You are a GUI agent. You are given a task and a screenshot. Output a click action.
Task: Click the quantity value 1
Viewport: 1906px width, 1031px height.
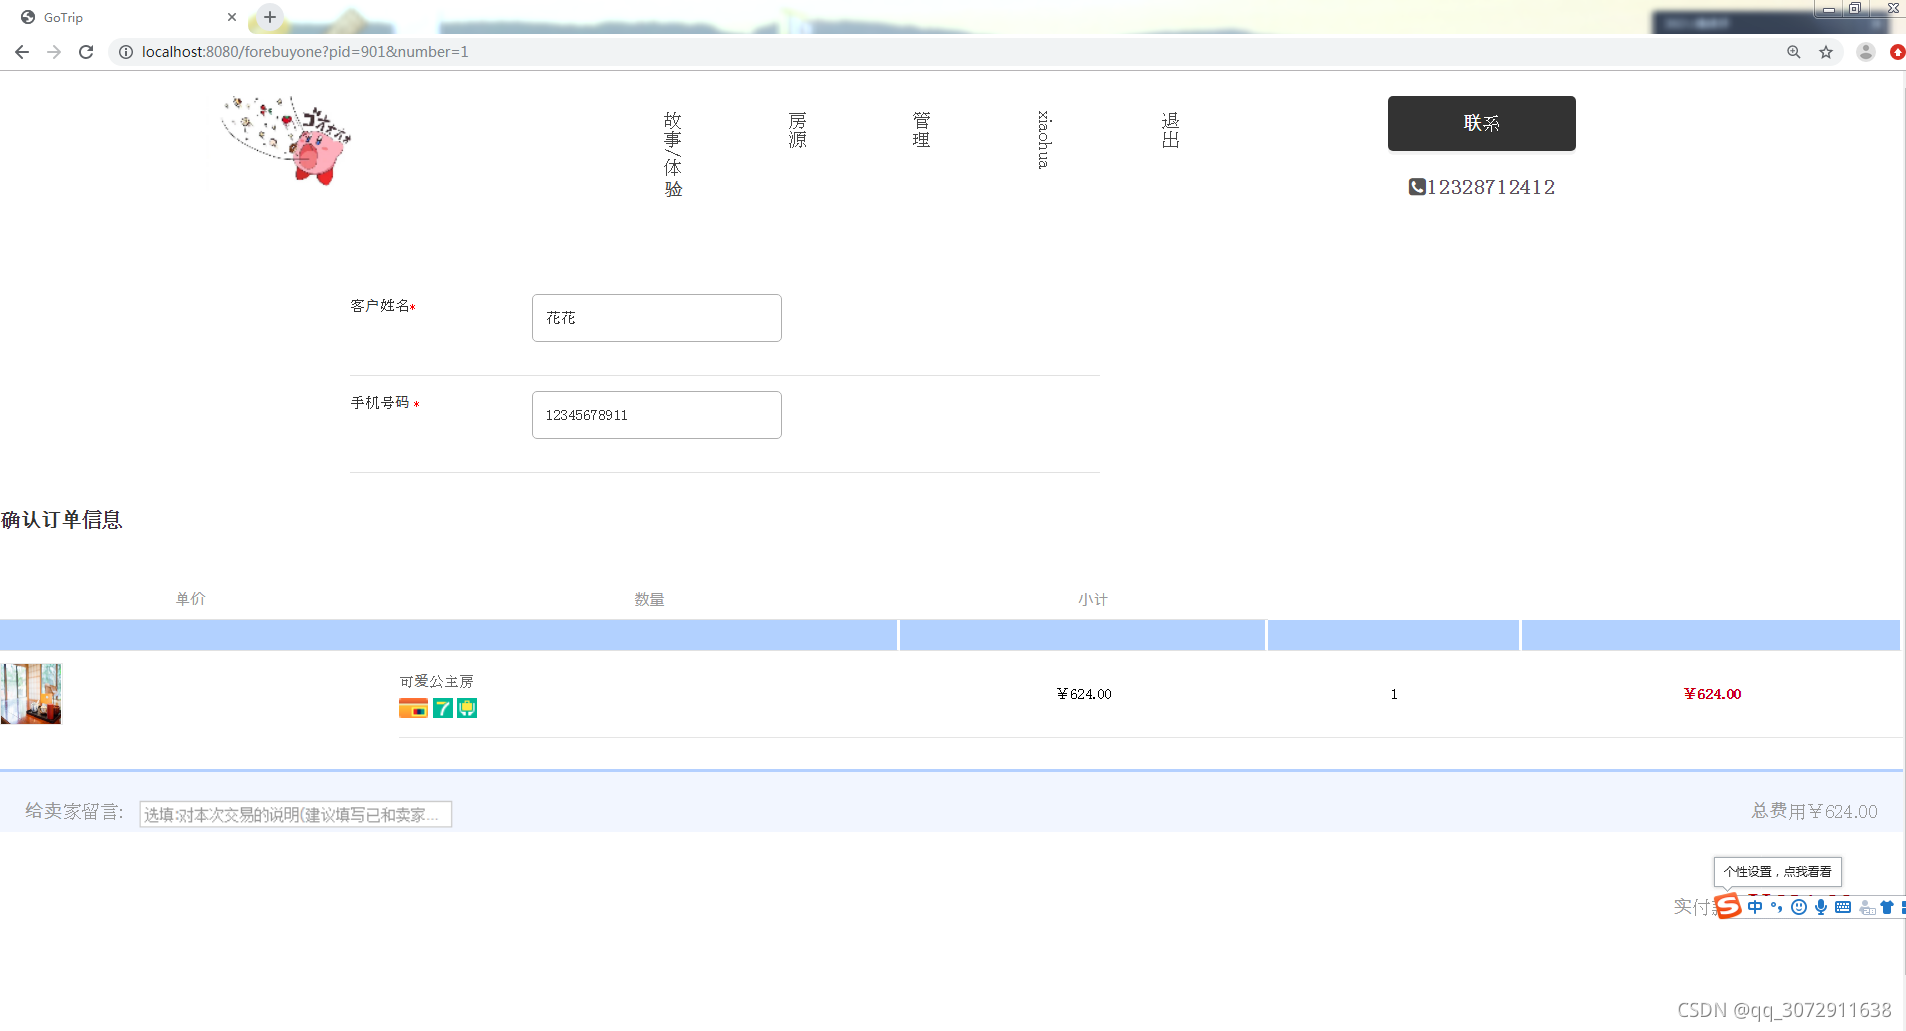coord(1394,694)
